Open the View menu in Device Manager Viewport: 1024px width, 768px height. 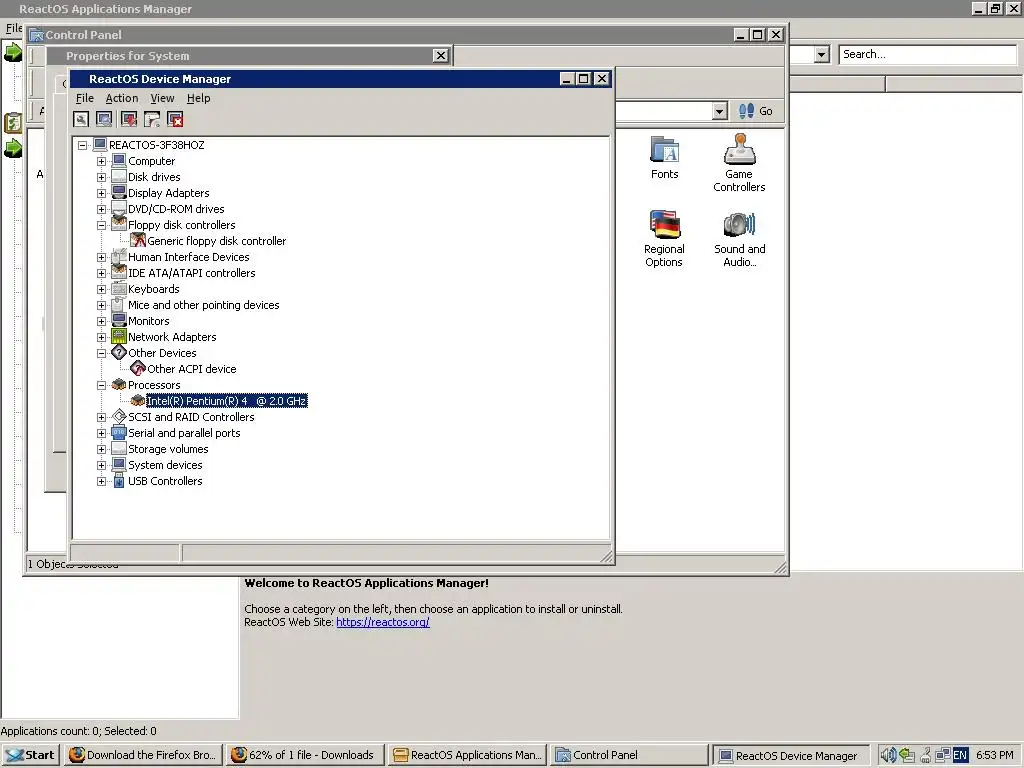click(x=162, y=98)
